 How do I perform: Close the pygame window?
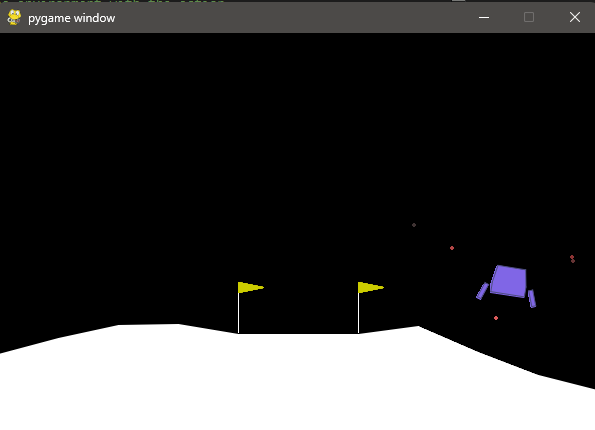tap(575, 17)
